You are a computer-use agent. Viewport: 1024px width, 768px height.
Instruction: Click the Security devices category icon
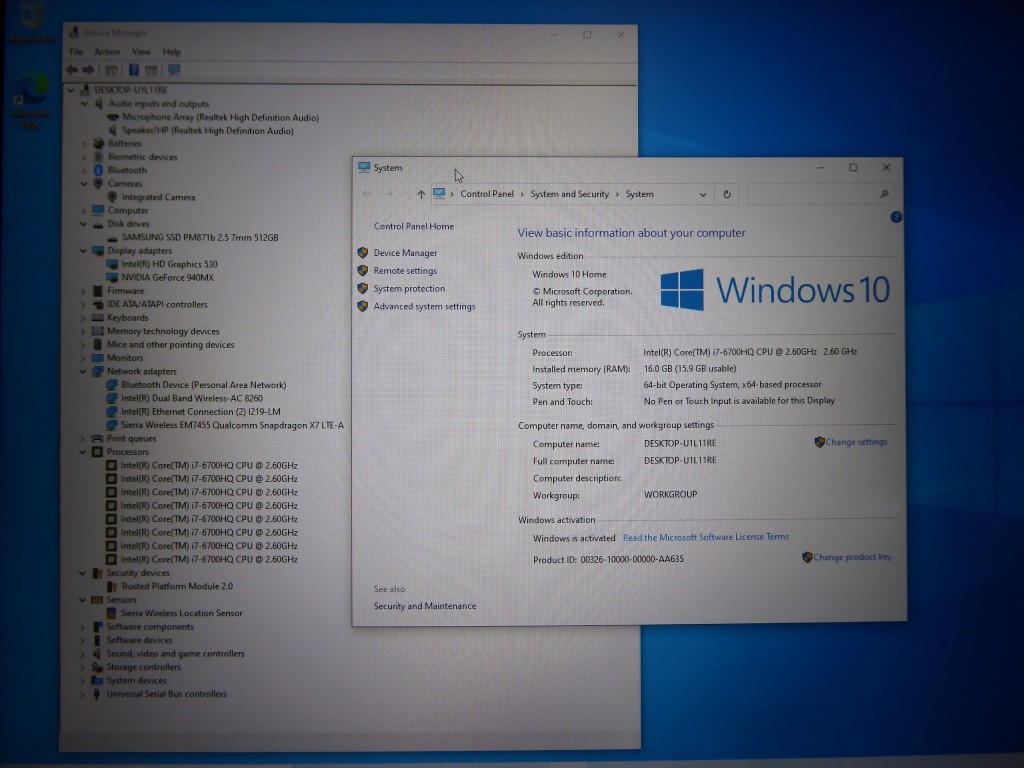pos(97,573)
